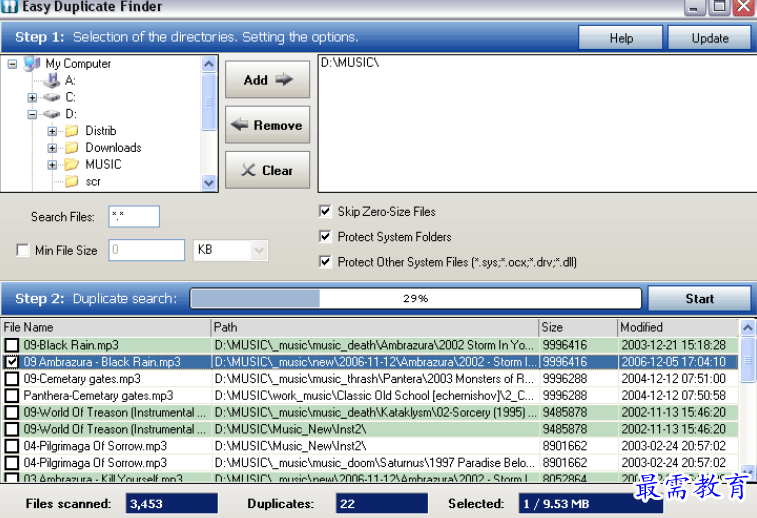Sort results by Size column

(578, 327)
